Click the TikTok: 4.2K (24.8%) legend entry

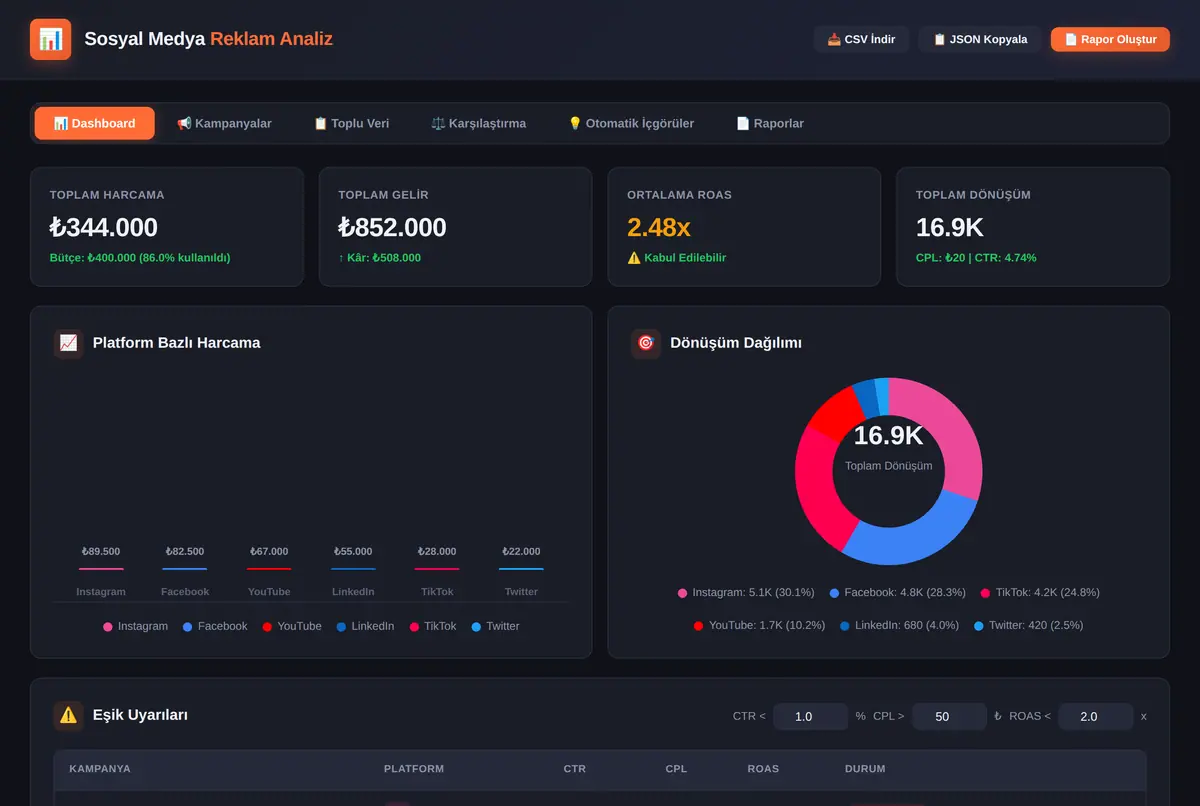pyautogui.click(x=1040, y=593)
